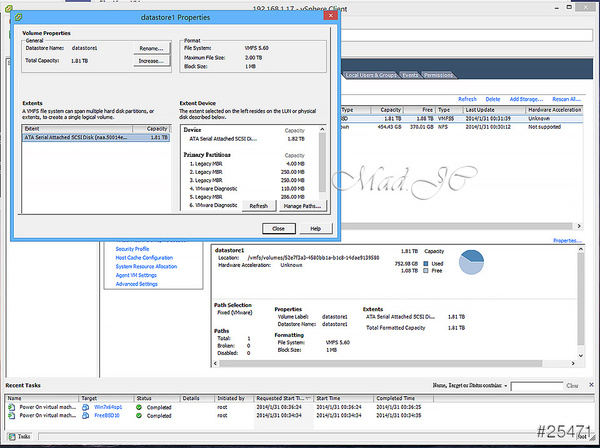Click the Completed status icon for Win7x64sp1
This screenshot has width=600, height=448.
click(x=141, y=408)
